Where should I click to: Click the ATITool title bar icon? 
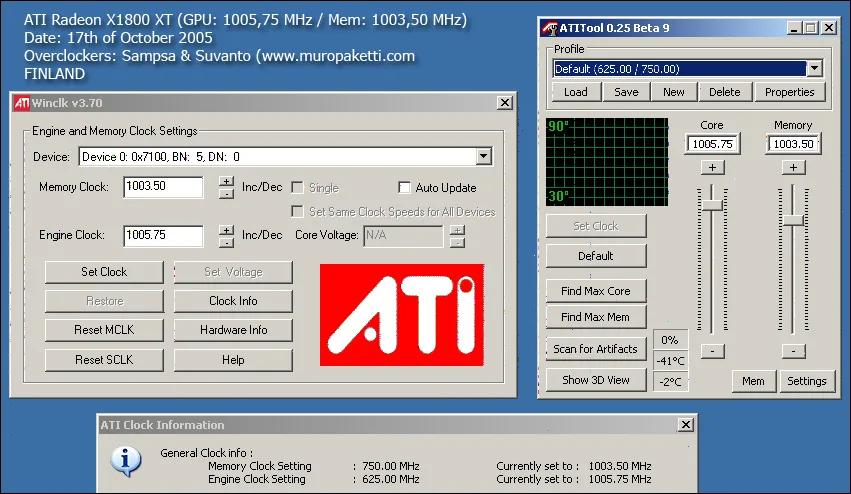click(x=550, y=28)
